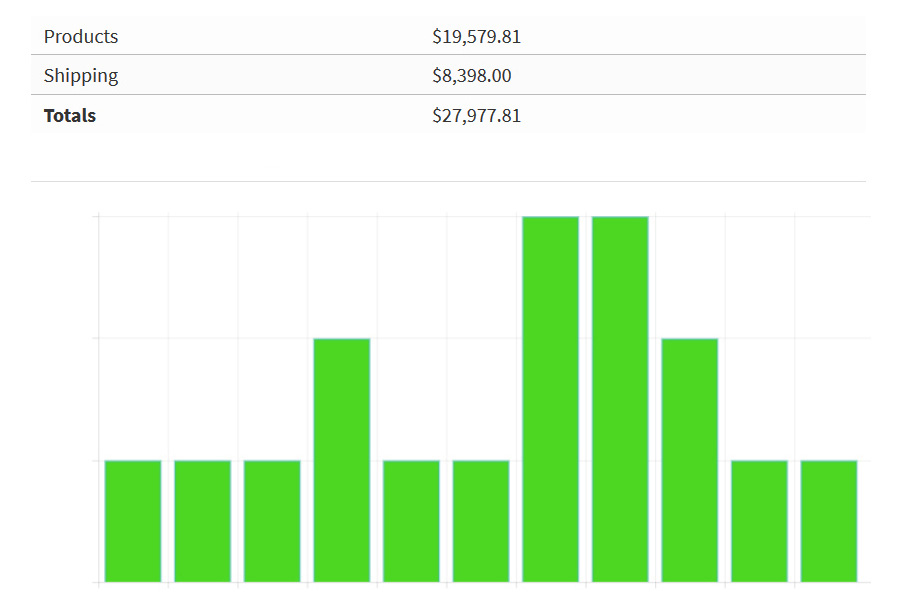Select the sixth green bar from left

pyautogui.click(x=481, y=521)
